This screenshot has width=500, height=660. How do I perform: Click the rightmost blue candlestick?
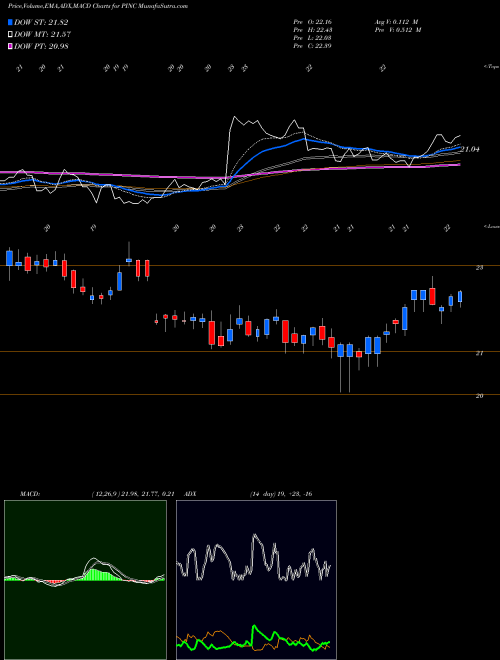tap(460, 297)
